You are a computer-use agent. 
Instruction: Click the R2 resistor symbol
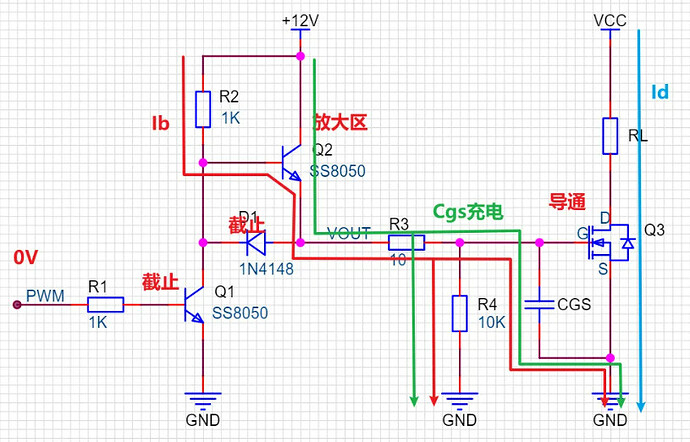point(203,109)
